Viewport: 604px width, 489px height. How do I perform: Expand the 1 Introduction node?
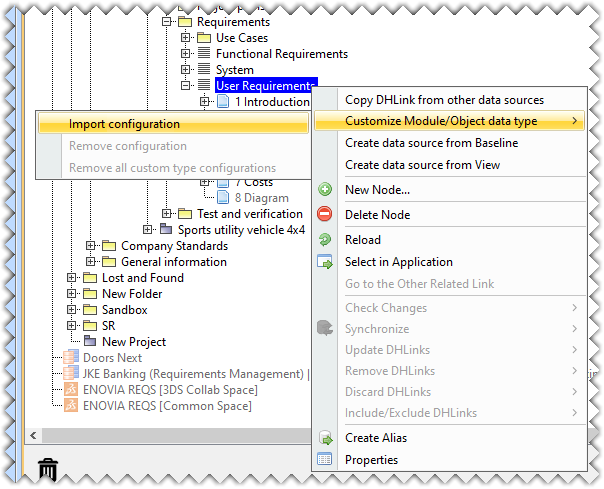click(204, 101)
